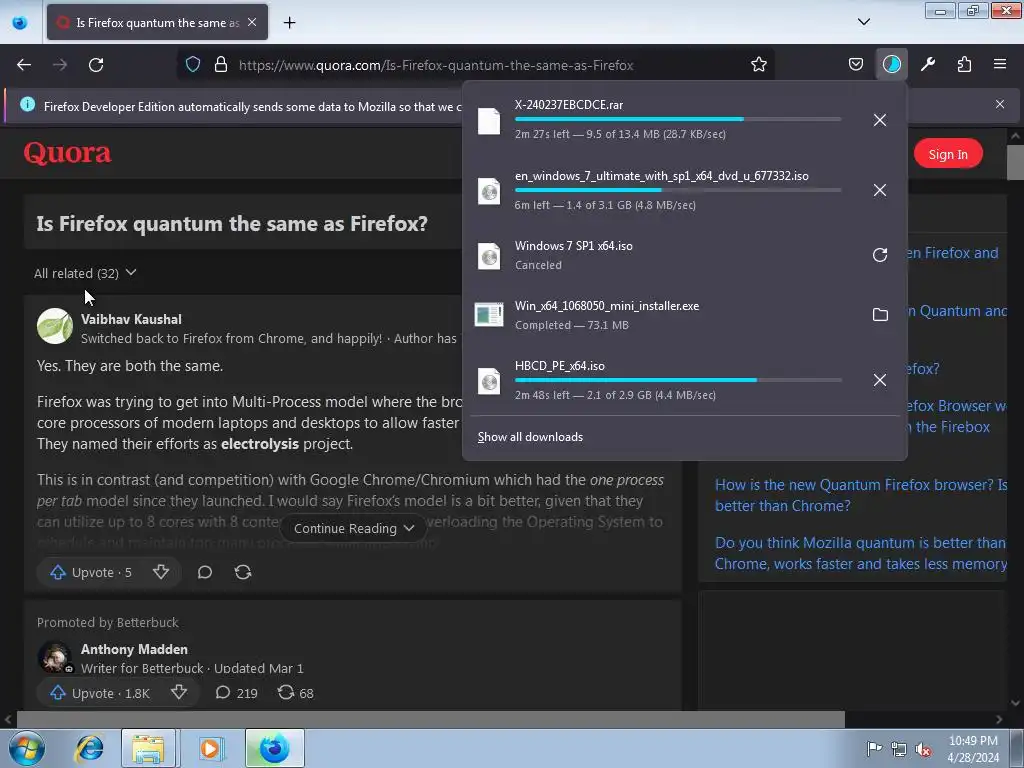
Task: Open a new browser tab
Action: tap(289, 23)
